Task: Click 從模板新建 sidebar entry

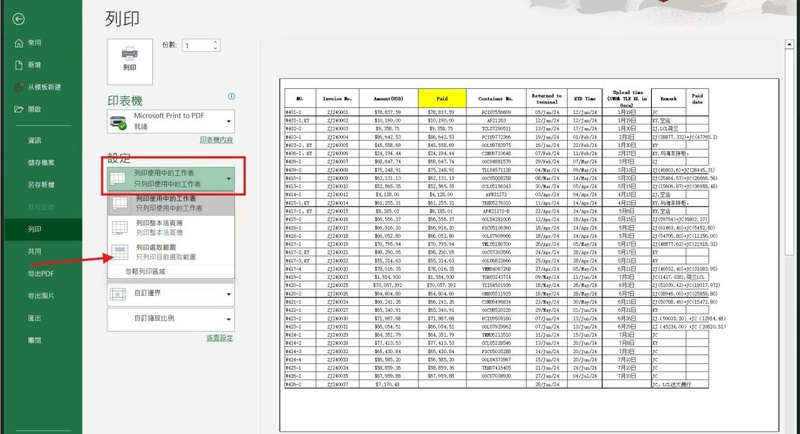Action: [44, 86]
